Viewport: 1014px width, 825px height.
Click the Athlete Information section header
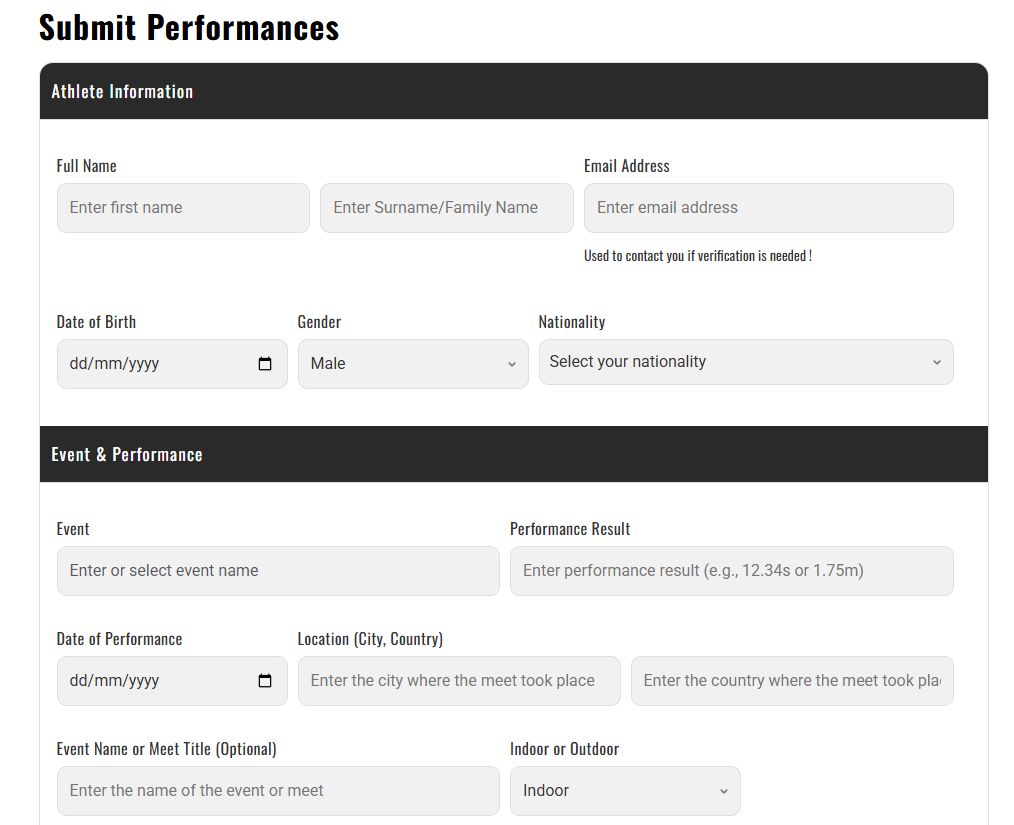[122, 92]
